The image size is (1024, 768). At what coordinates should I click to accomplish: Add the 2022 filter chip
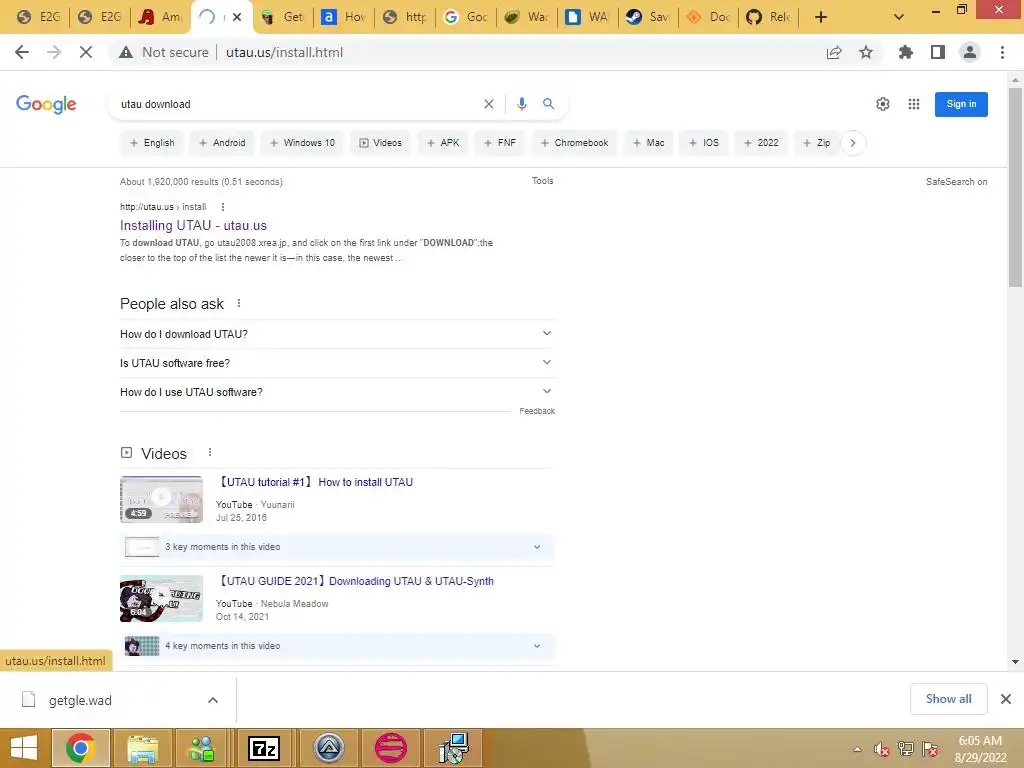761,142
